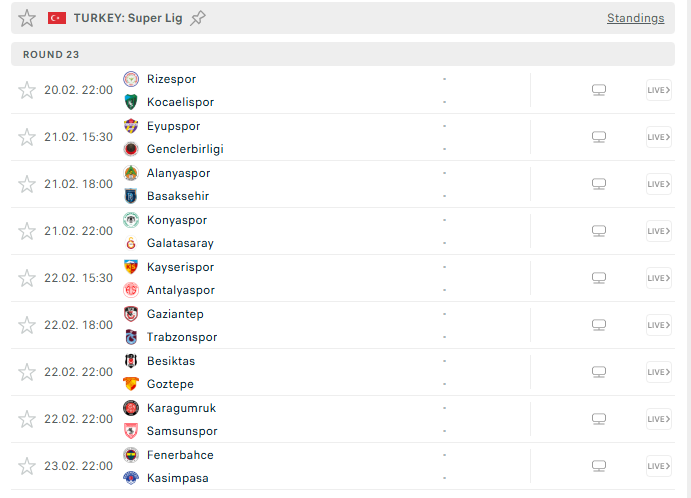691x498 pixels.
Task: Open the Standings link
Action: (x=635, y=18)
